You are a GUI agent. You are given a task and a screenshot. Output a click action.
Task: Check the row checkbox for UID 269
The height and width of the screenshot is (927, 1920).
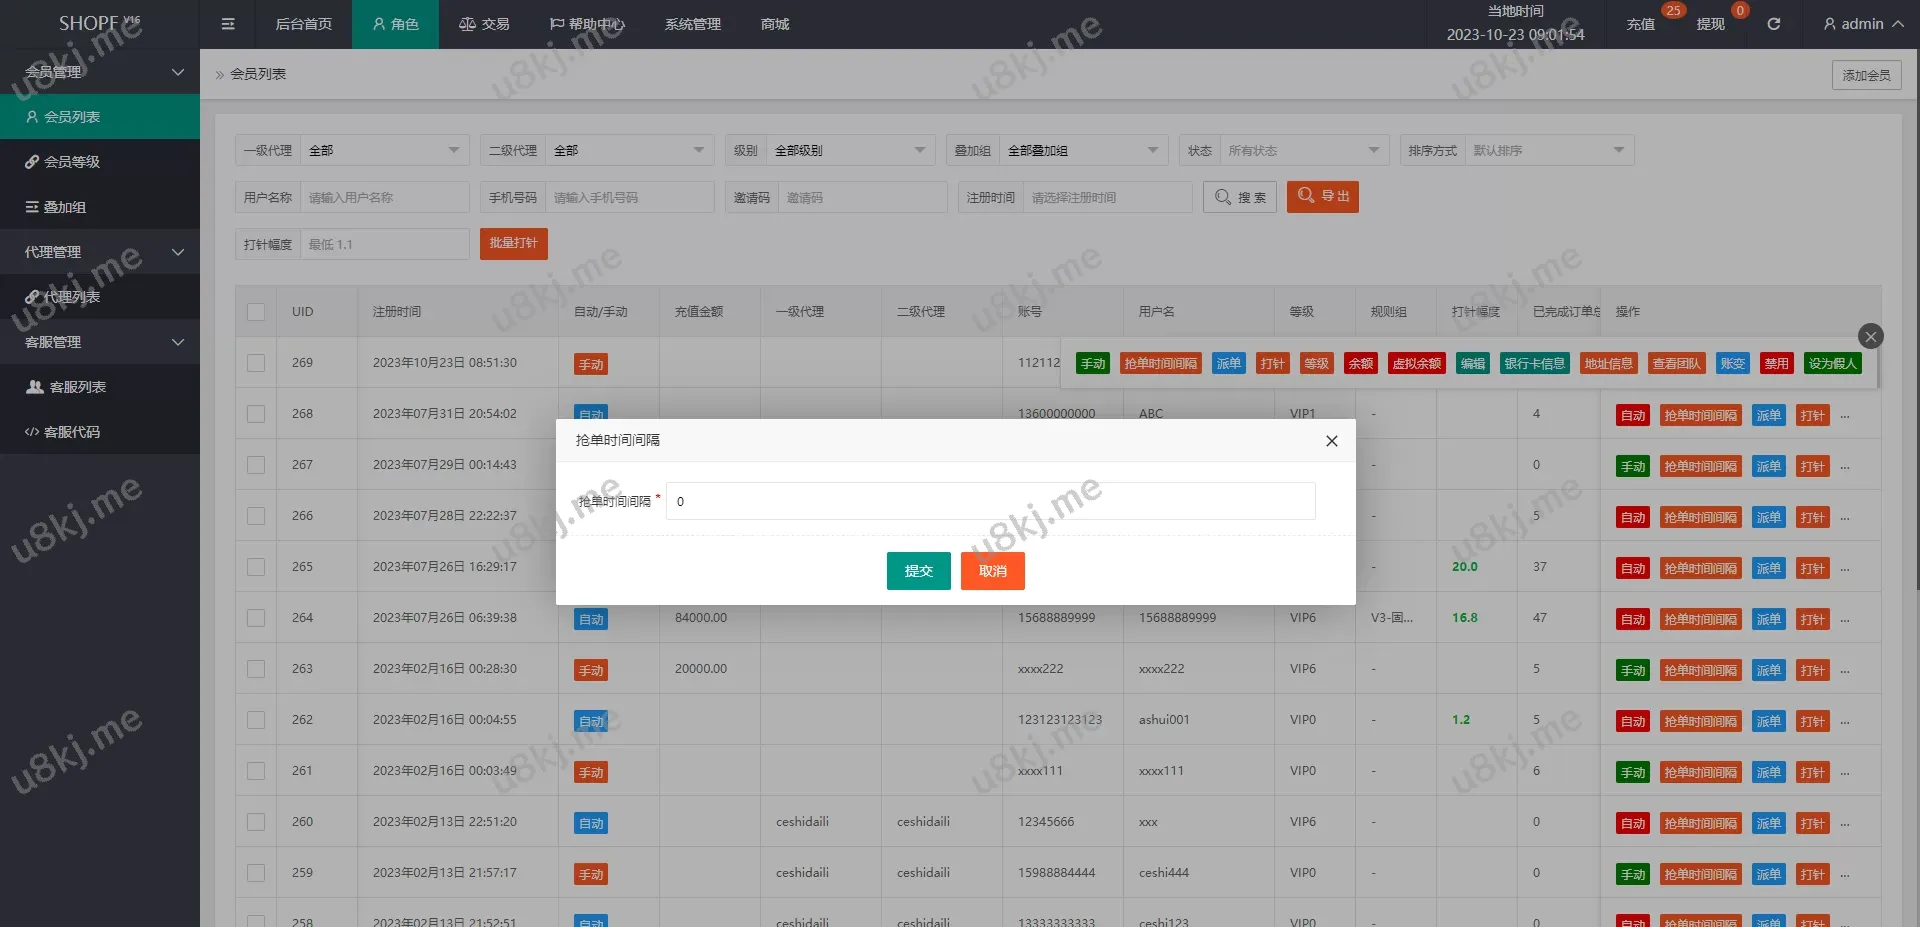click(256, 363)
